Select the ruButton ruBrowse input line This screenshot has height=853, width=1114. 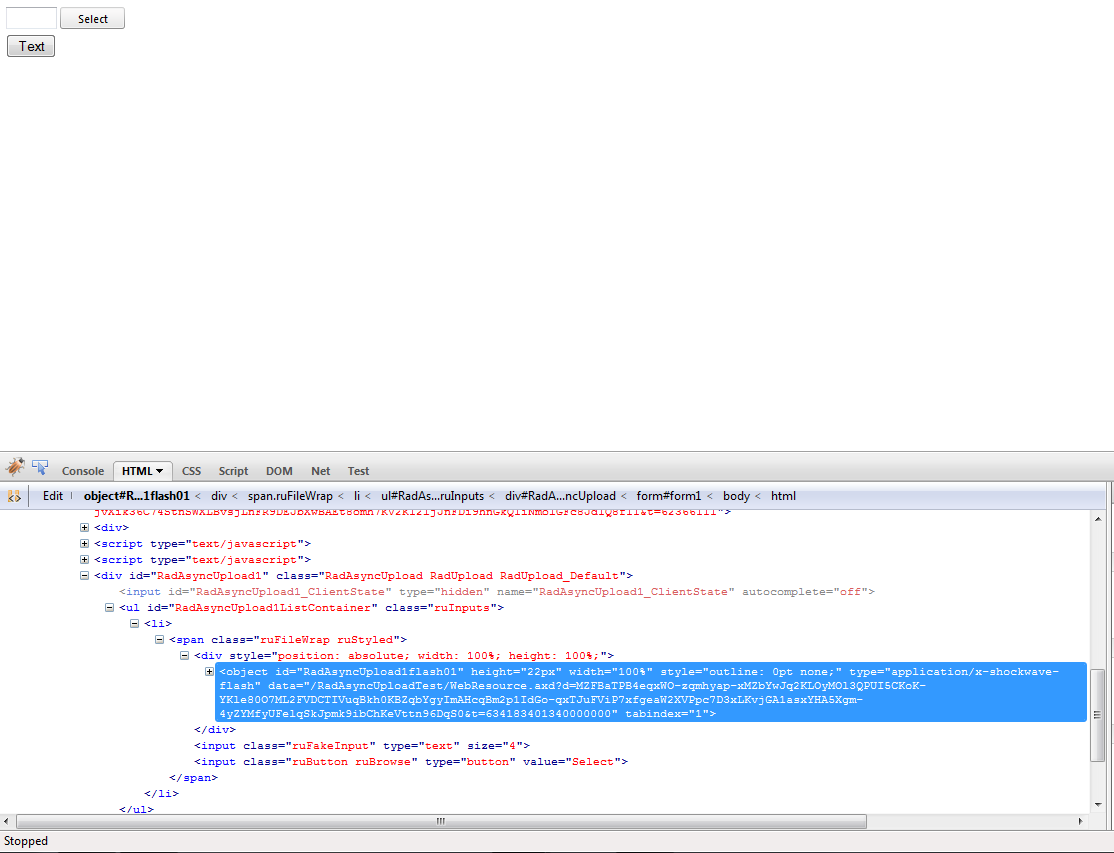pos(411,762)
